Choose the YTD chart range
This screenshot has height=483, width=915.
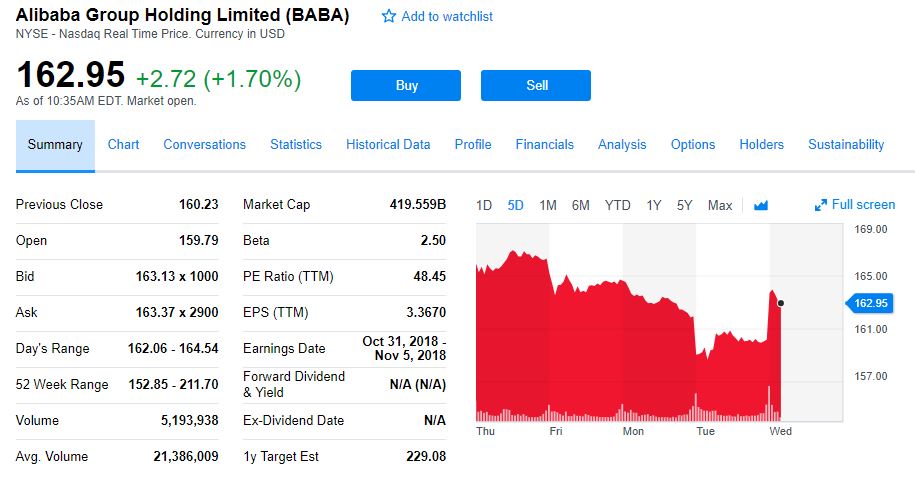(617, 205)
